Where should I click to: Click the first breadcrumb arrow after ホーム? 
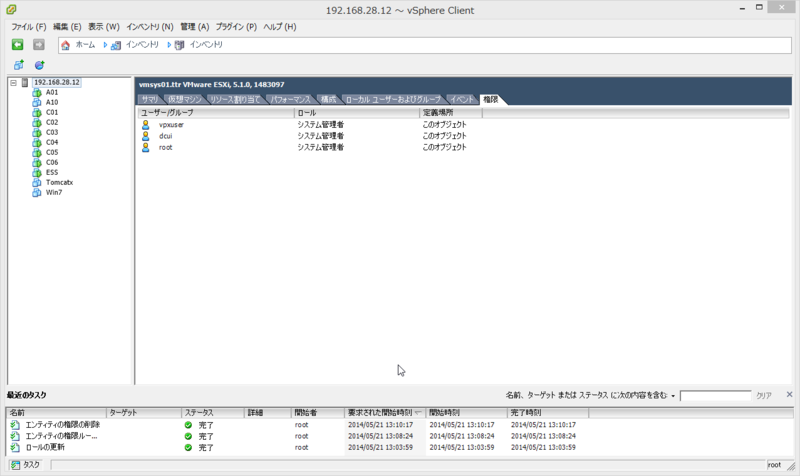pos(105,45)
